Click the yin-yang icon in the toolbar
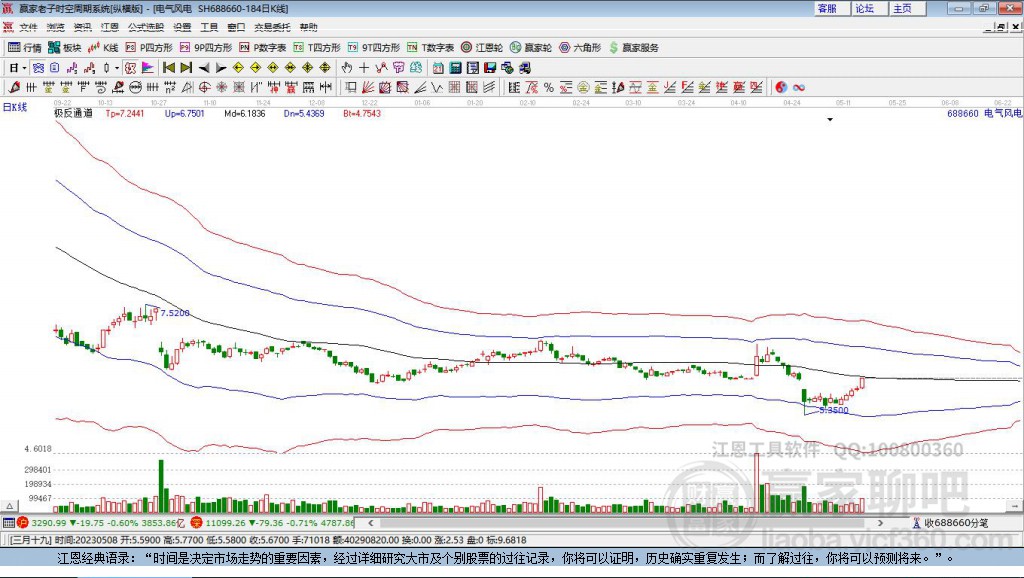This screenshot has width=1024, height=578. (x=781, y=88)
